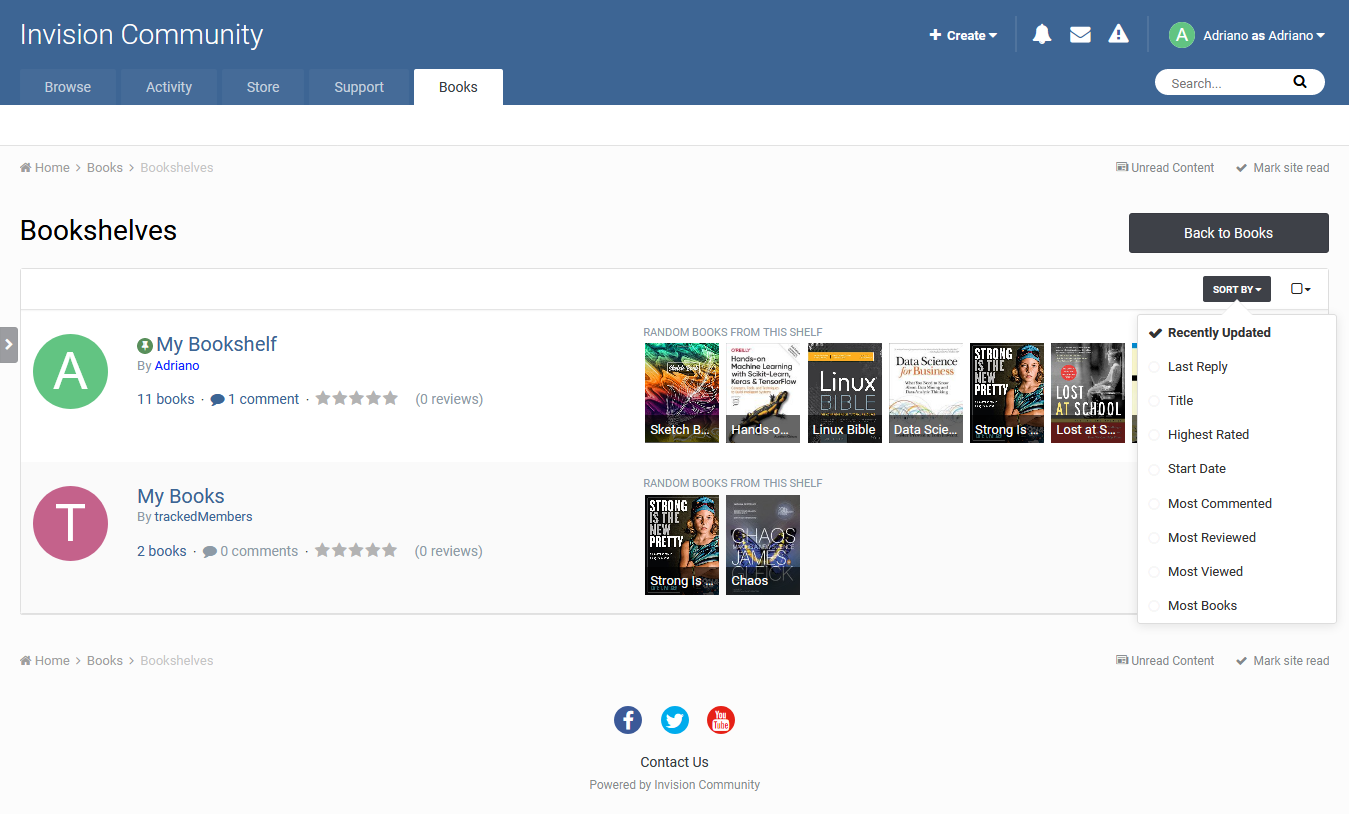Click the search magnifier icon
This screenshot has width=1349, height=814.
(1299, 82)
